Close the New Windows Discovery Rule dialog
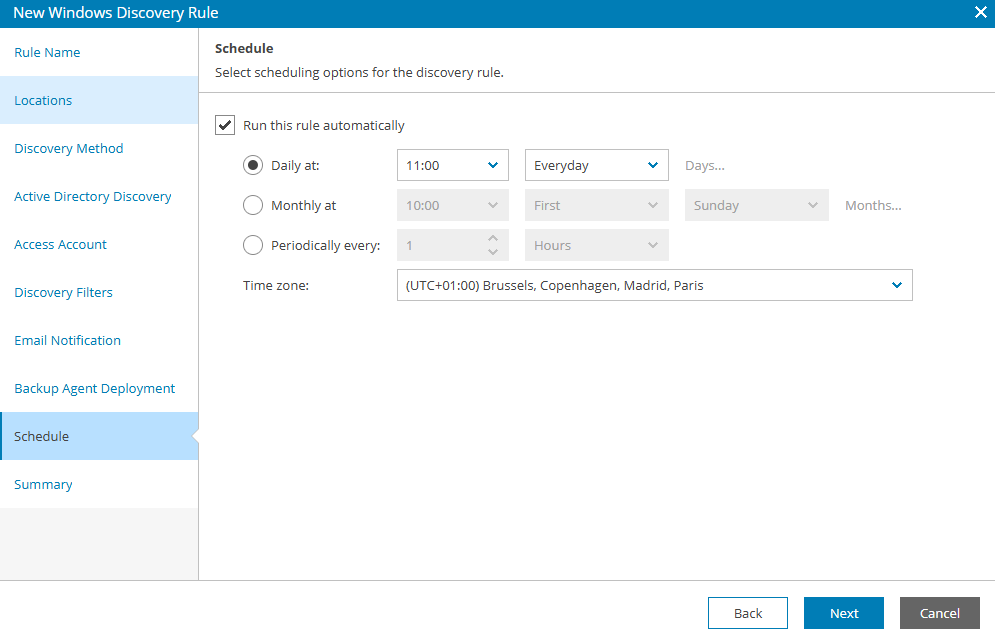This screenshot has height=641, width=995. point(980,13)
